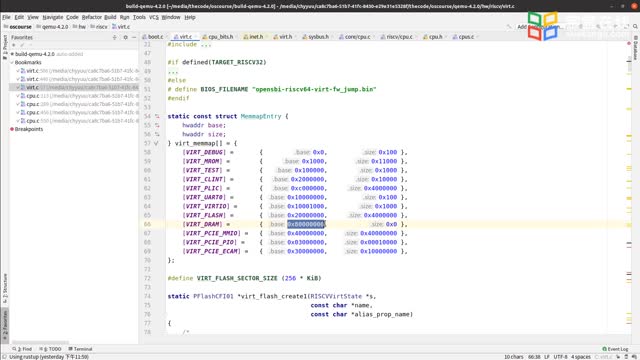The image size is (640, 360).
Task: Click the bookmark checkmark on line 57
Action: coord(156,143)
